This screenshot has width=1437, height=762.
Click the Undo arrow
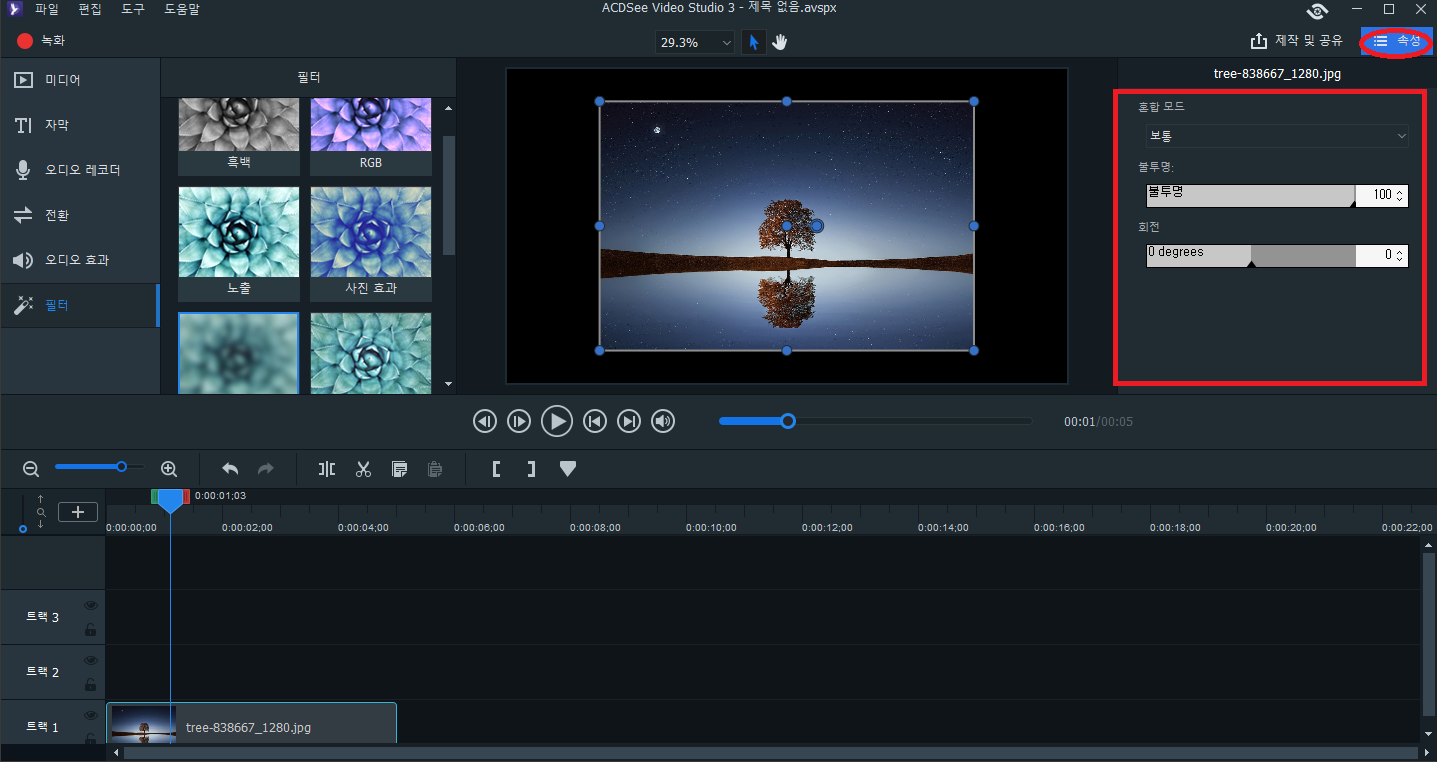[230, 468]
